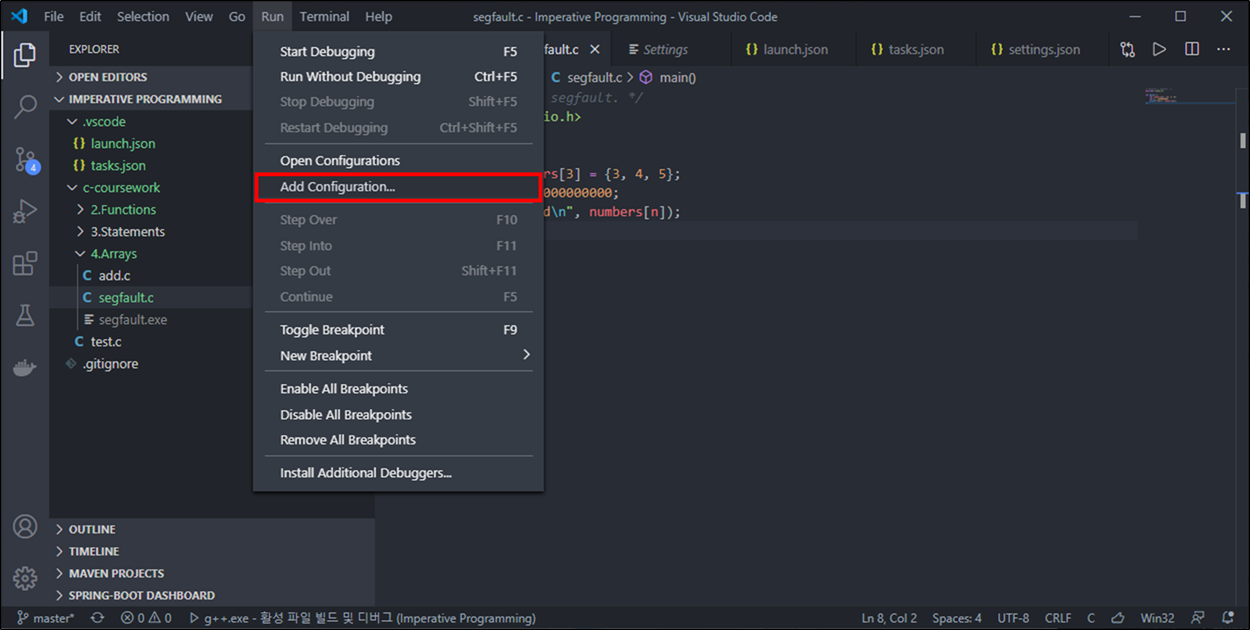Screen dimensions: 1250x630
Task: Choose Remove All Breakpoints entry
Action: tap(398, 440)
